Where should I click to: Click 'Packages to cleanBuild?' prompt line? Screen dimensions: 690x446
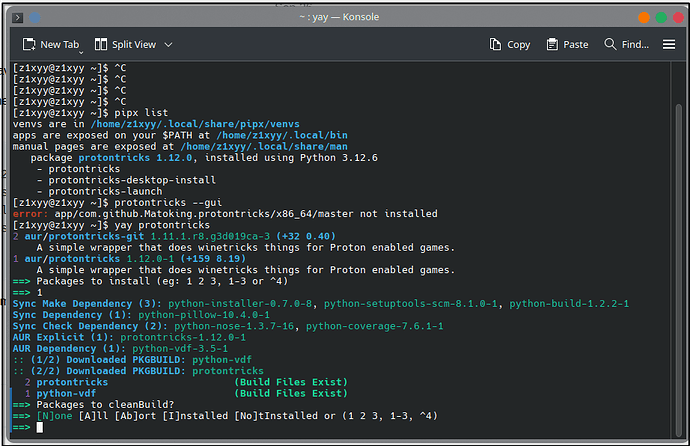click(105, 404)
